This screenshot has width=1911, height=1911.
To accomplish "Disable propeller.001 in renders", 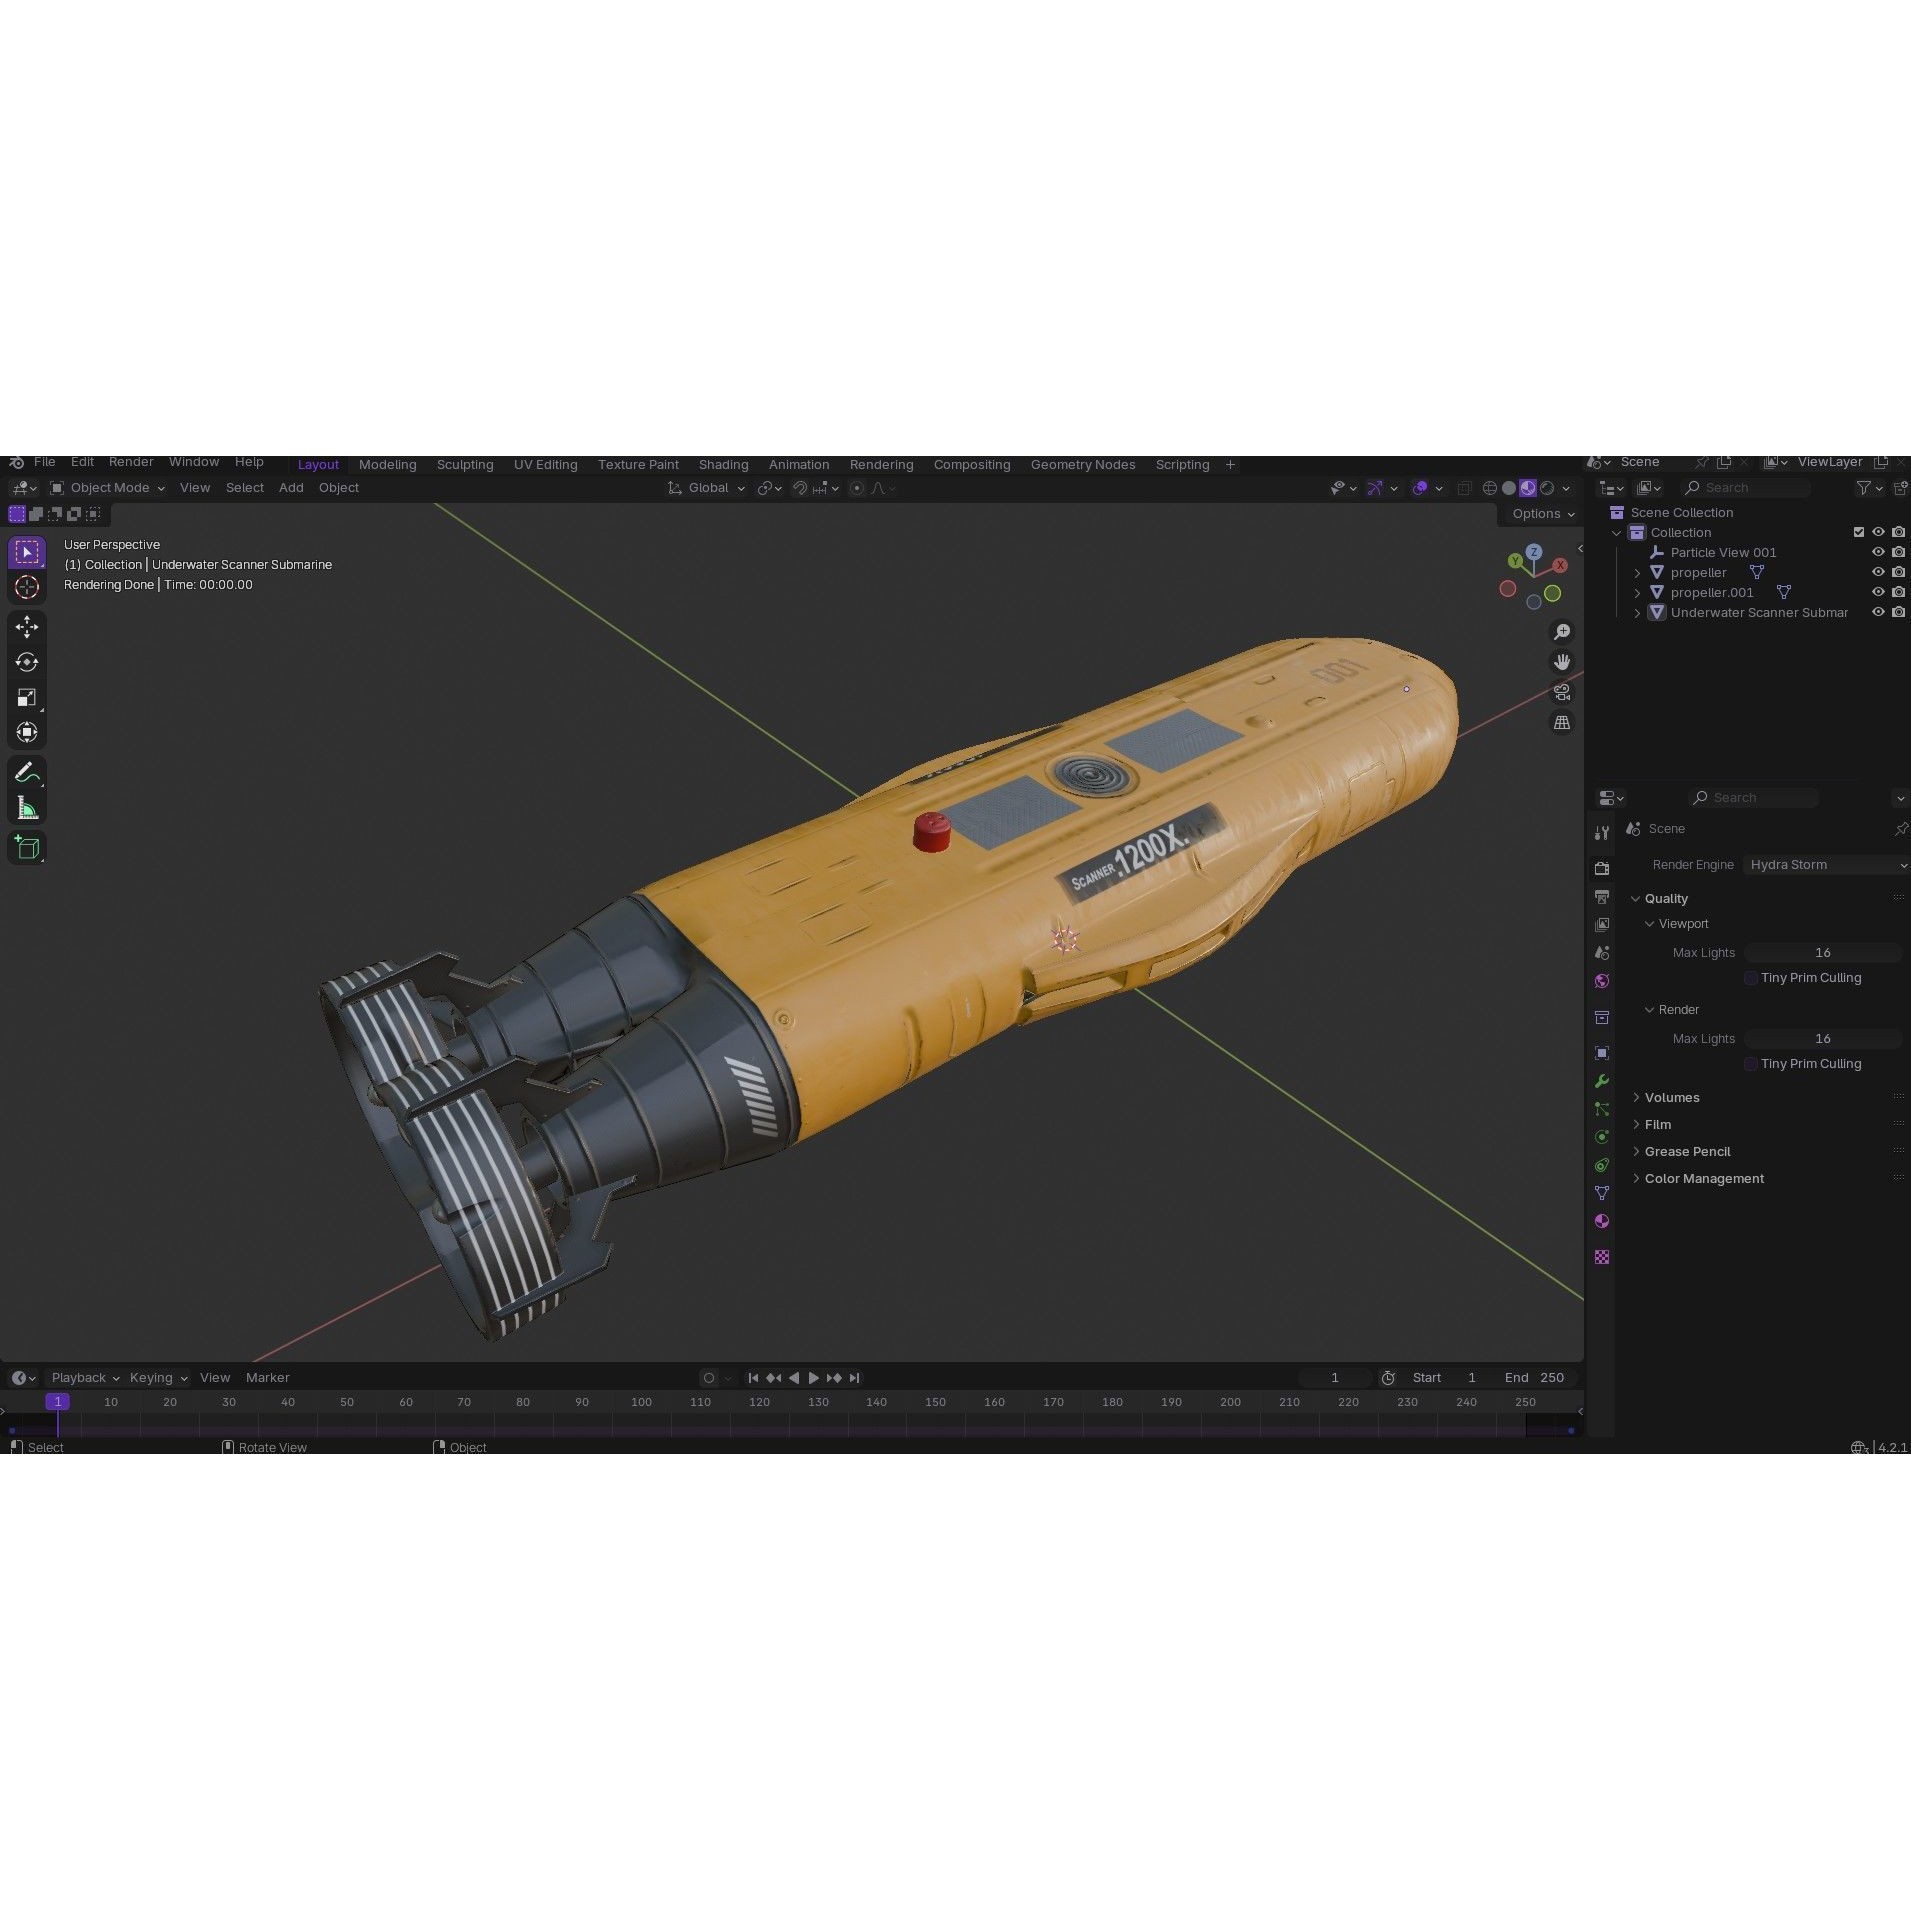I will pyautogui.click(x=1898, y=592).
